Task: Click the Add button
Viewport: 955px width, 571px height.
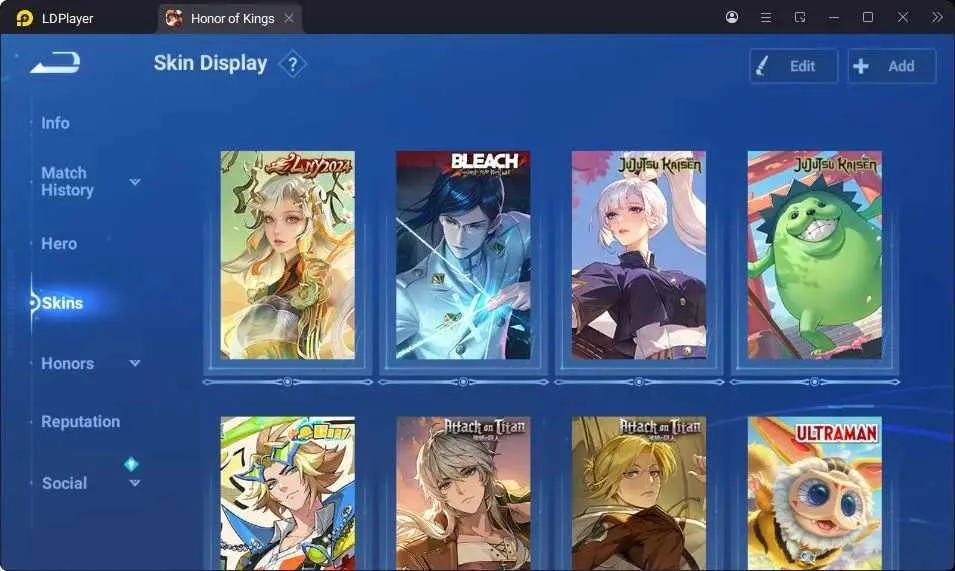Action: [892, 66]
